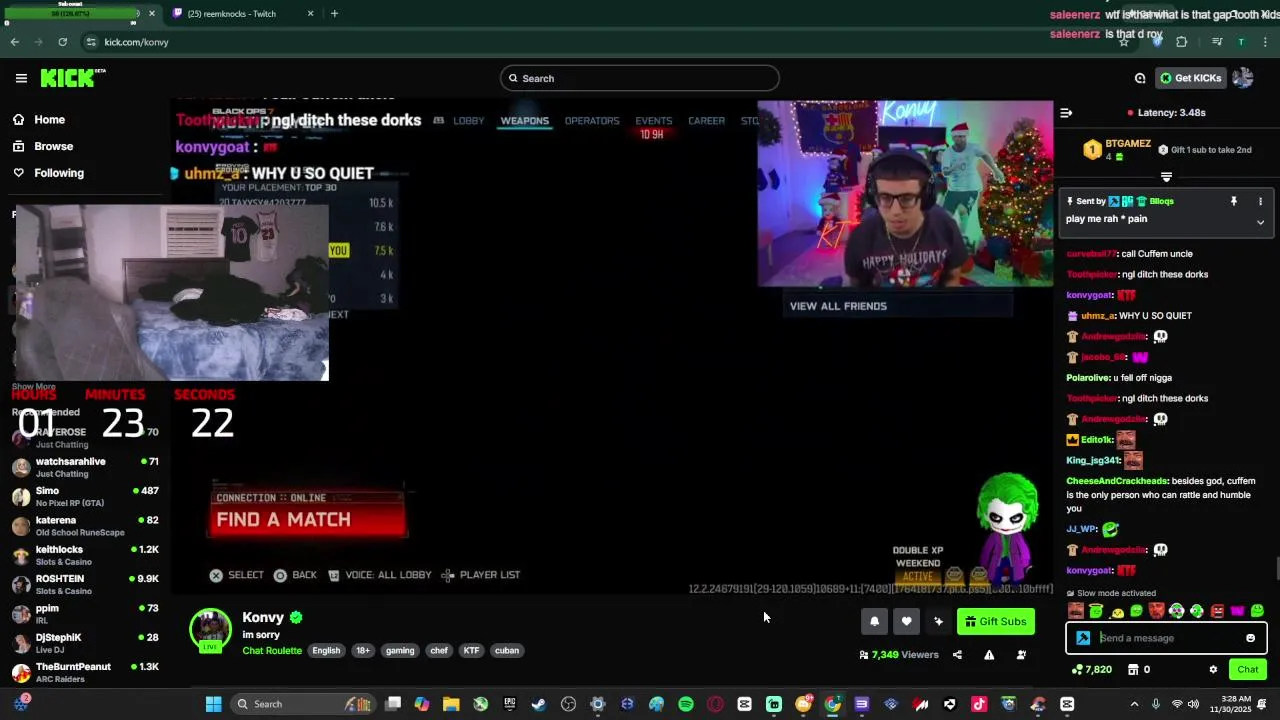Select the cuban tag

tap(507, 651)
